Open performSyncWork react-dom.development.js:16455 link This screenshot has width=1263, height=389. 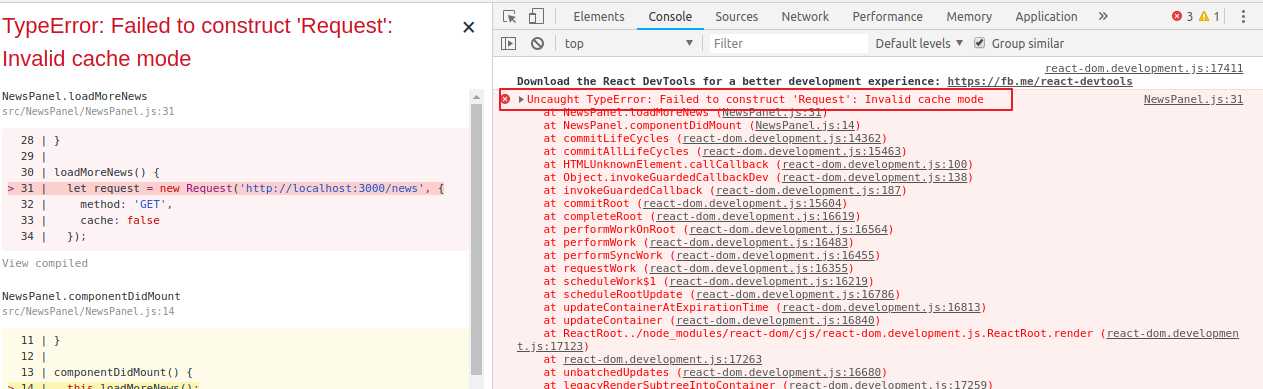point(777,255)
